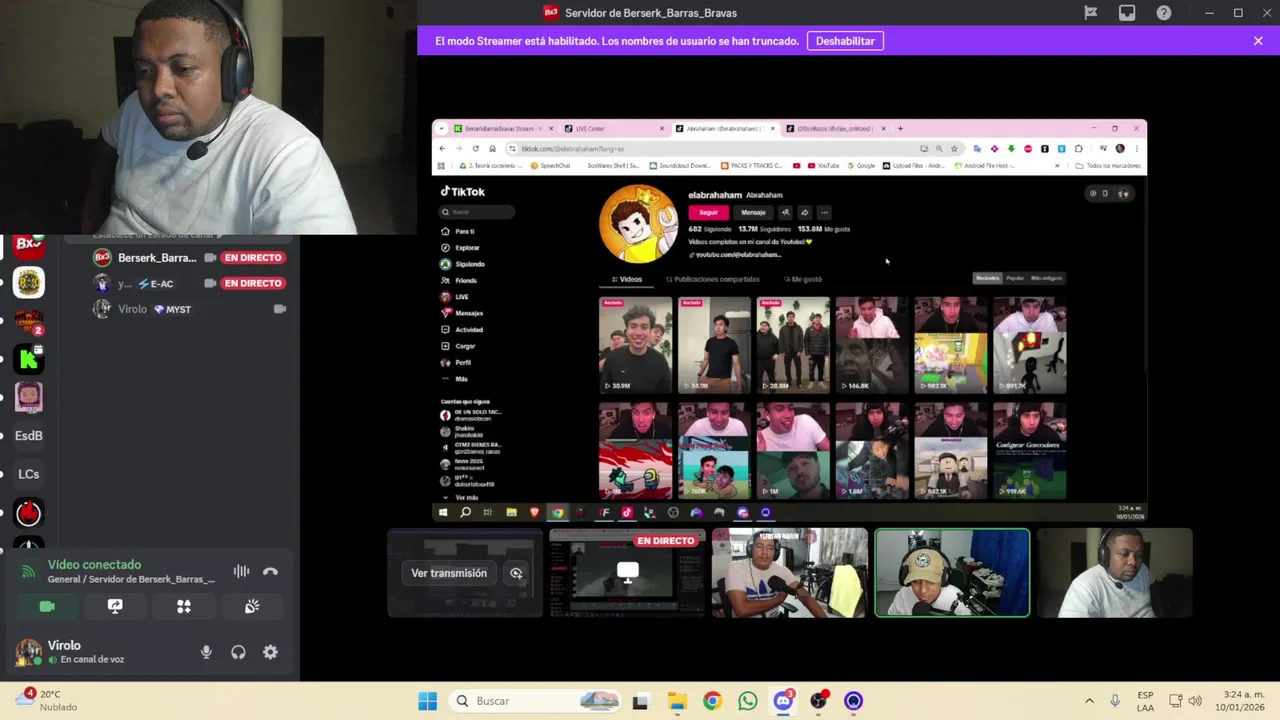The height and width of the screenshot is (720, 1280).
Task: Open Task View on the Windows taskbar
Action: tap(640, 701)
